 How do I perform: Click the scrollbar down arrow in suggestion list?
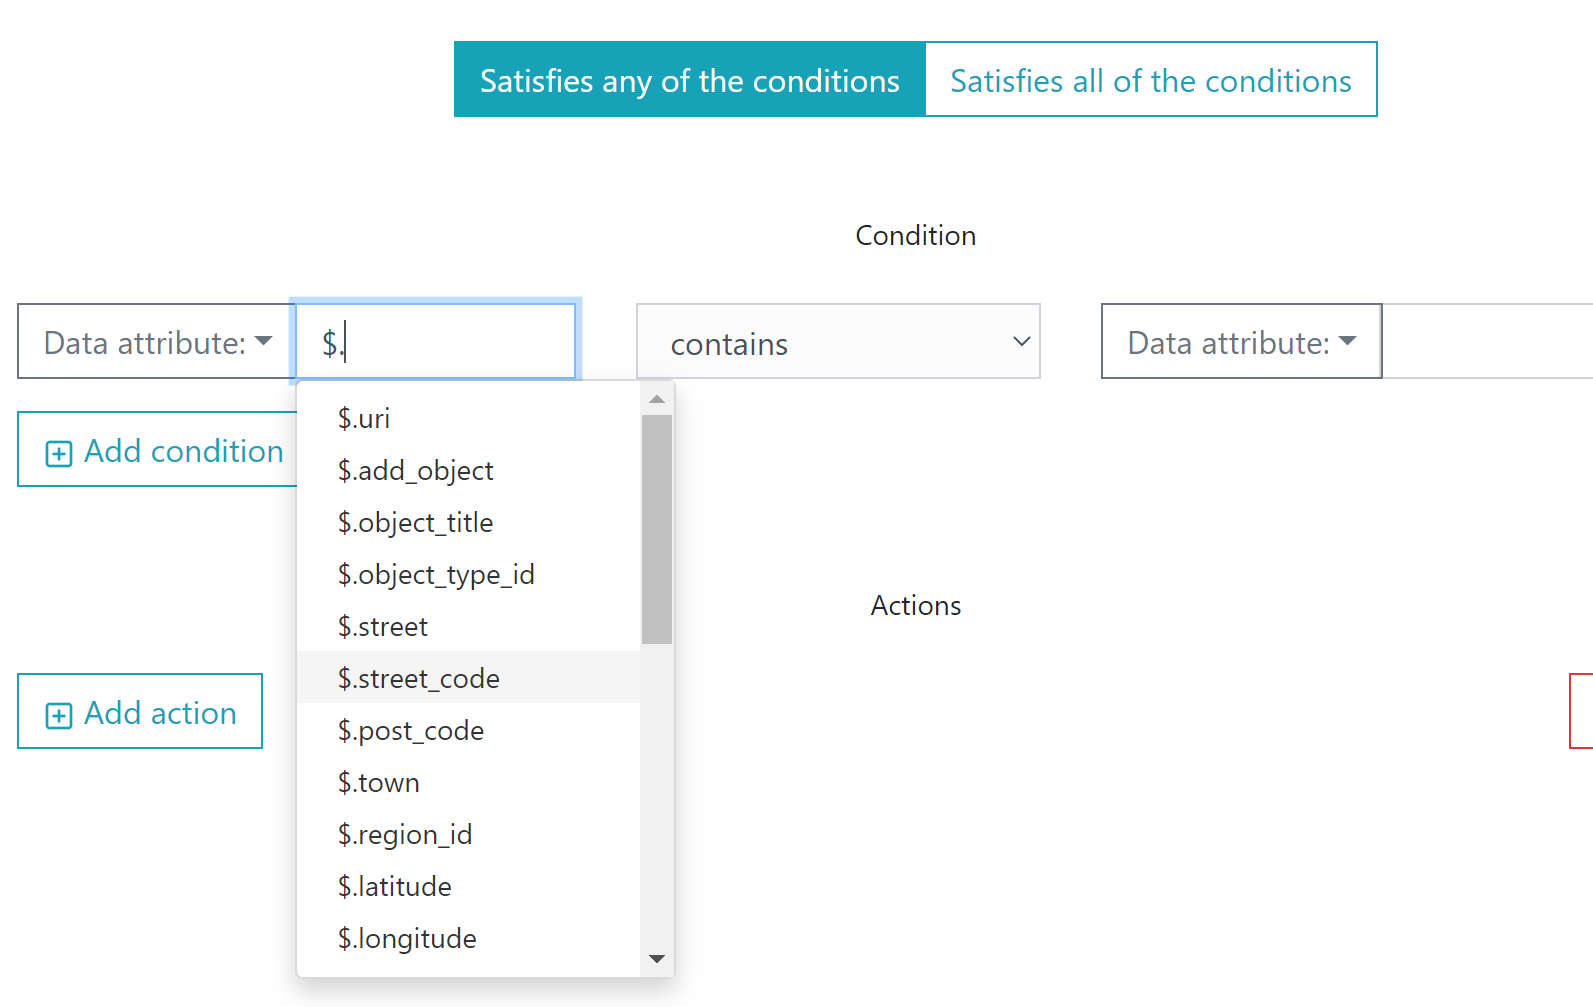click(x=657, y=959)
